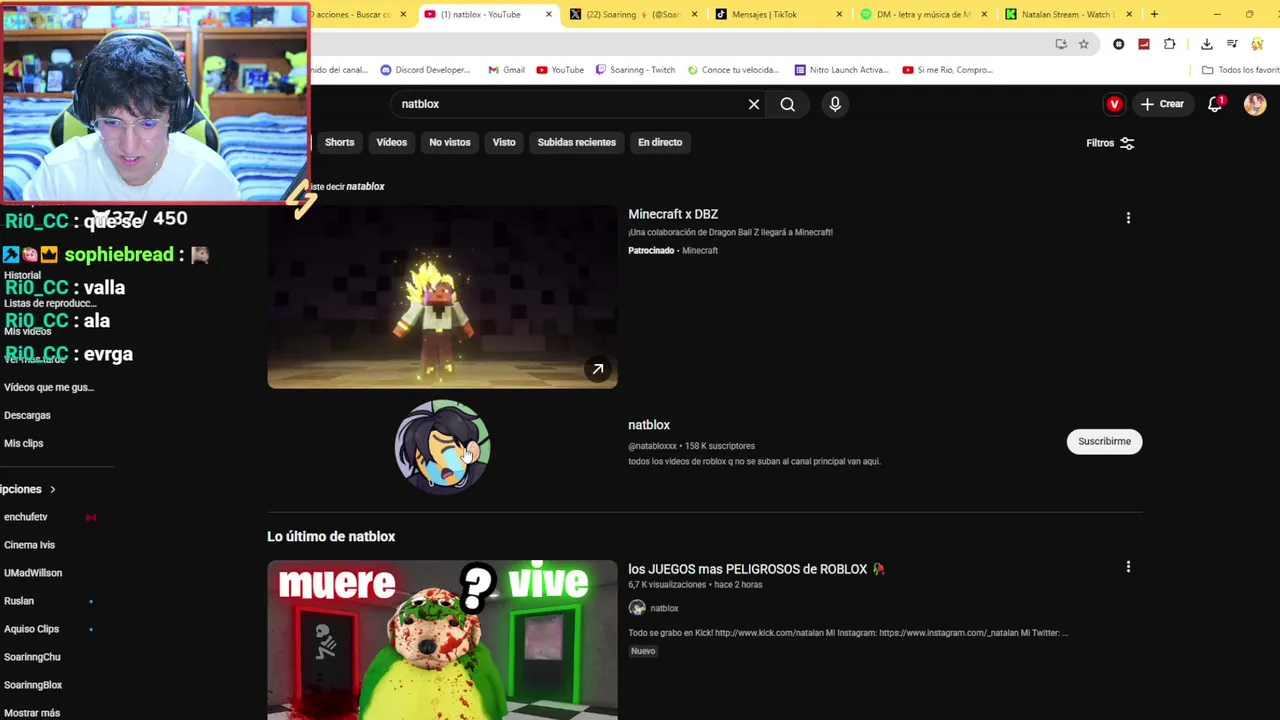Open the Filtros panel
This screenshot has height=720, width=1280.
click(x=1110, y=143)
